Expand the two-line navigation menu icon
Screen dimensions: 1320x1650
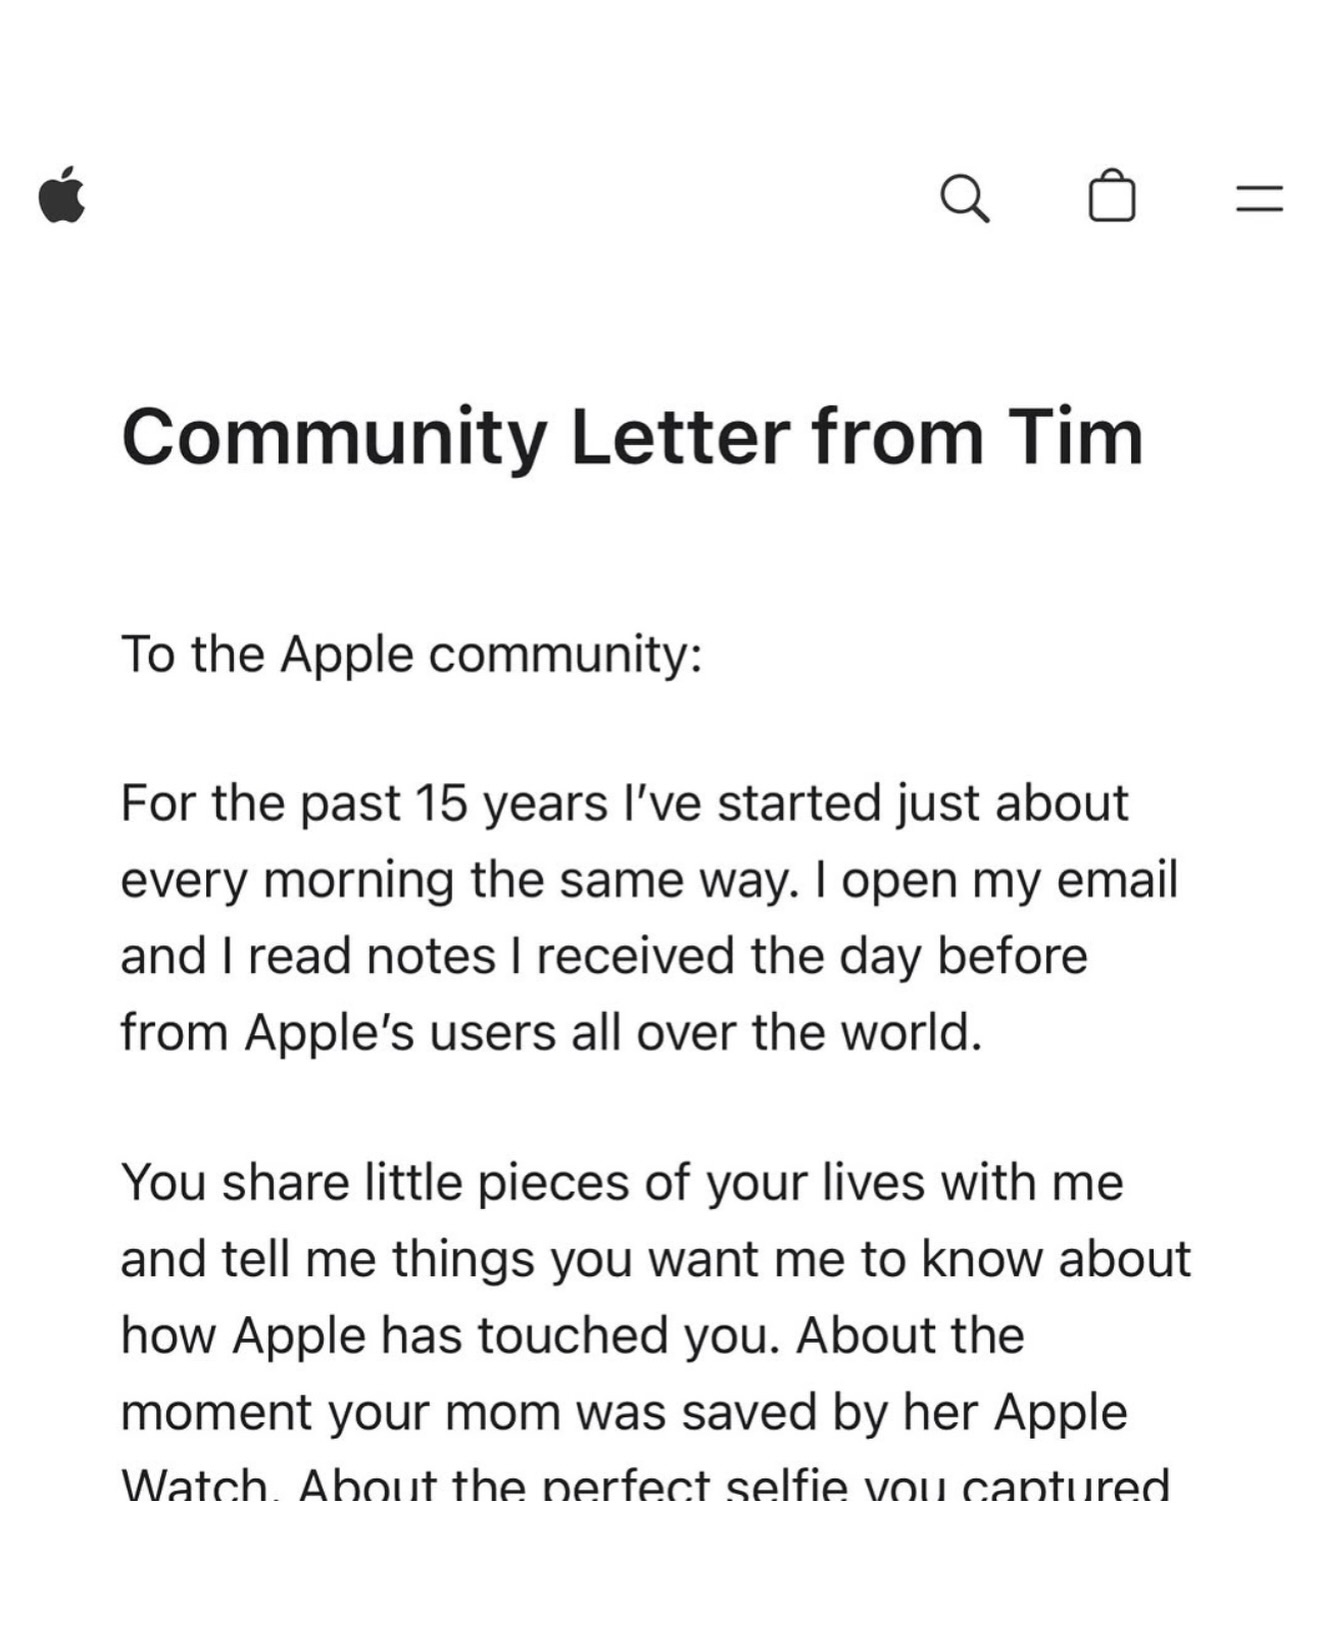[x=1259, y=197]
